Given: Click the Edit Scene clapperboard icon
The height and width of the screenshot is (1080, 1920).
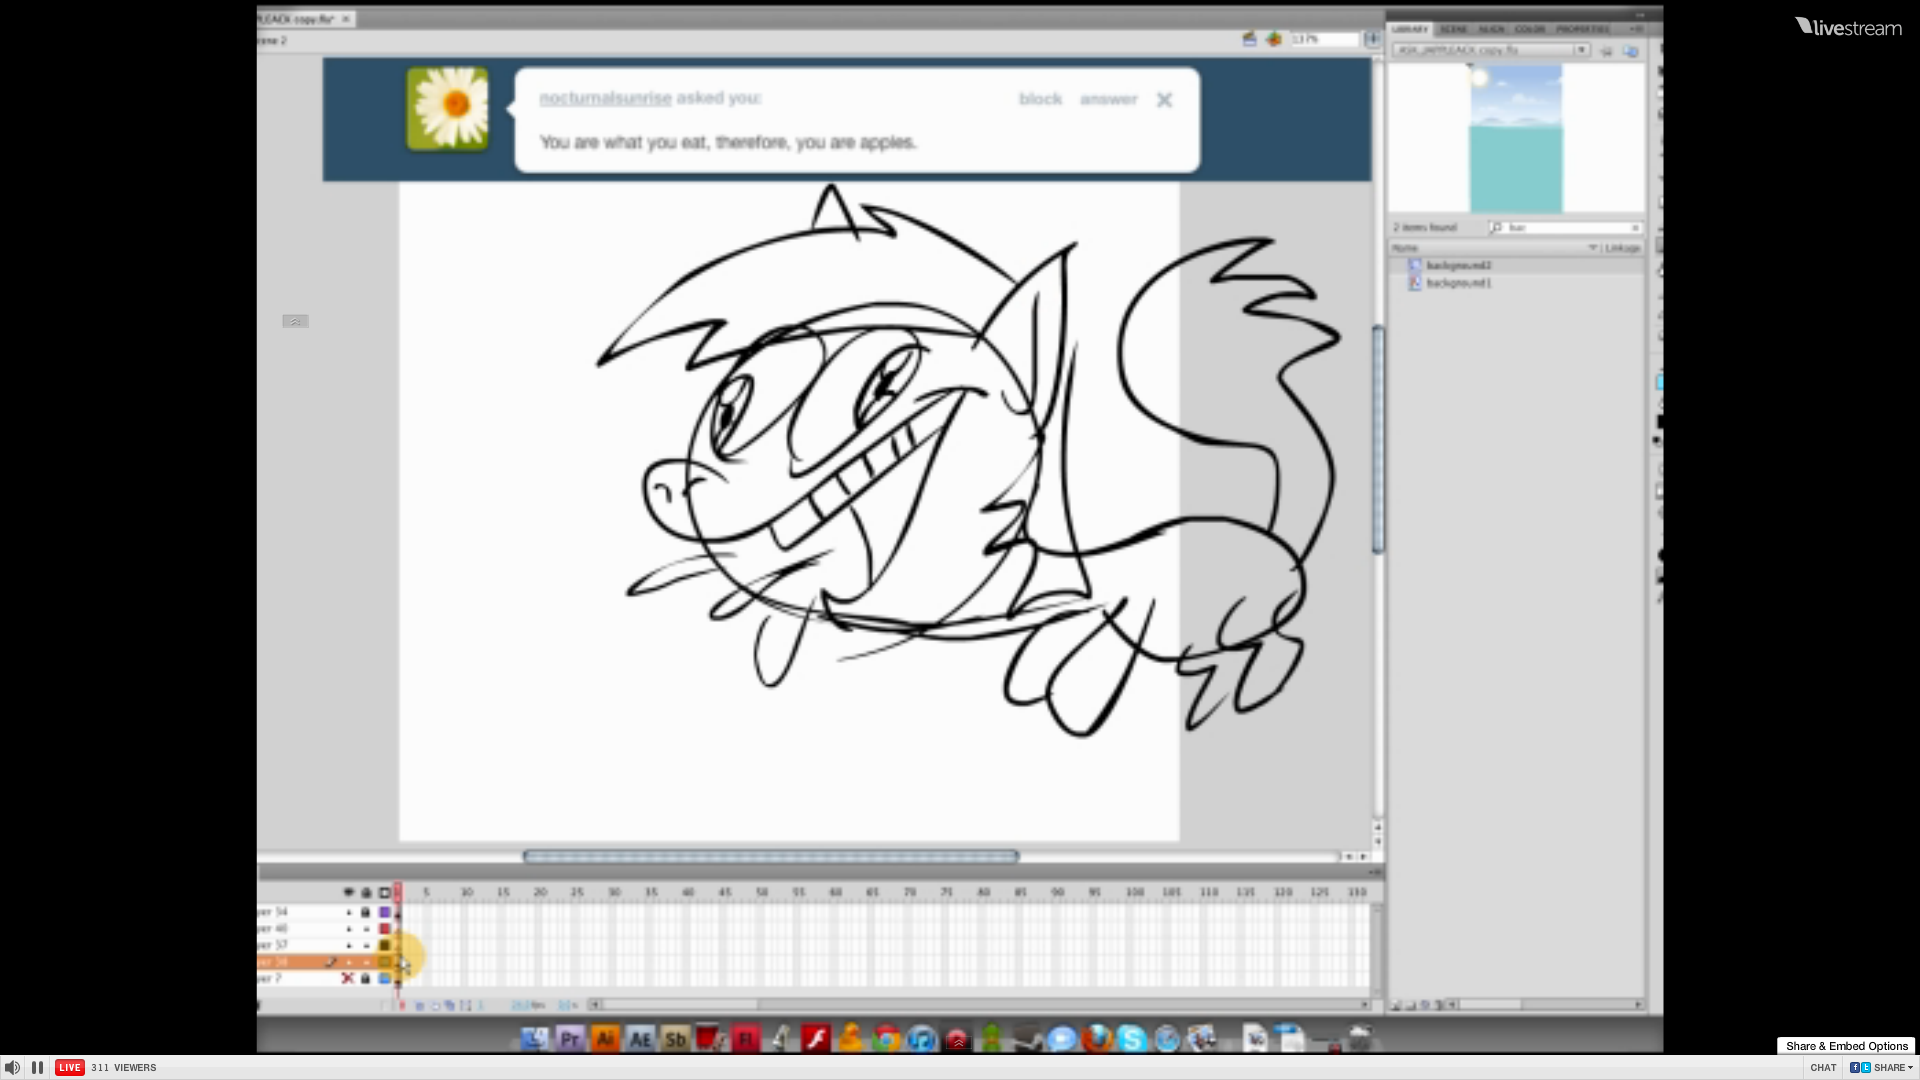Looking at the screenshot, I should [1249, 39].
